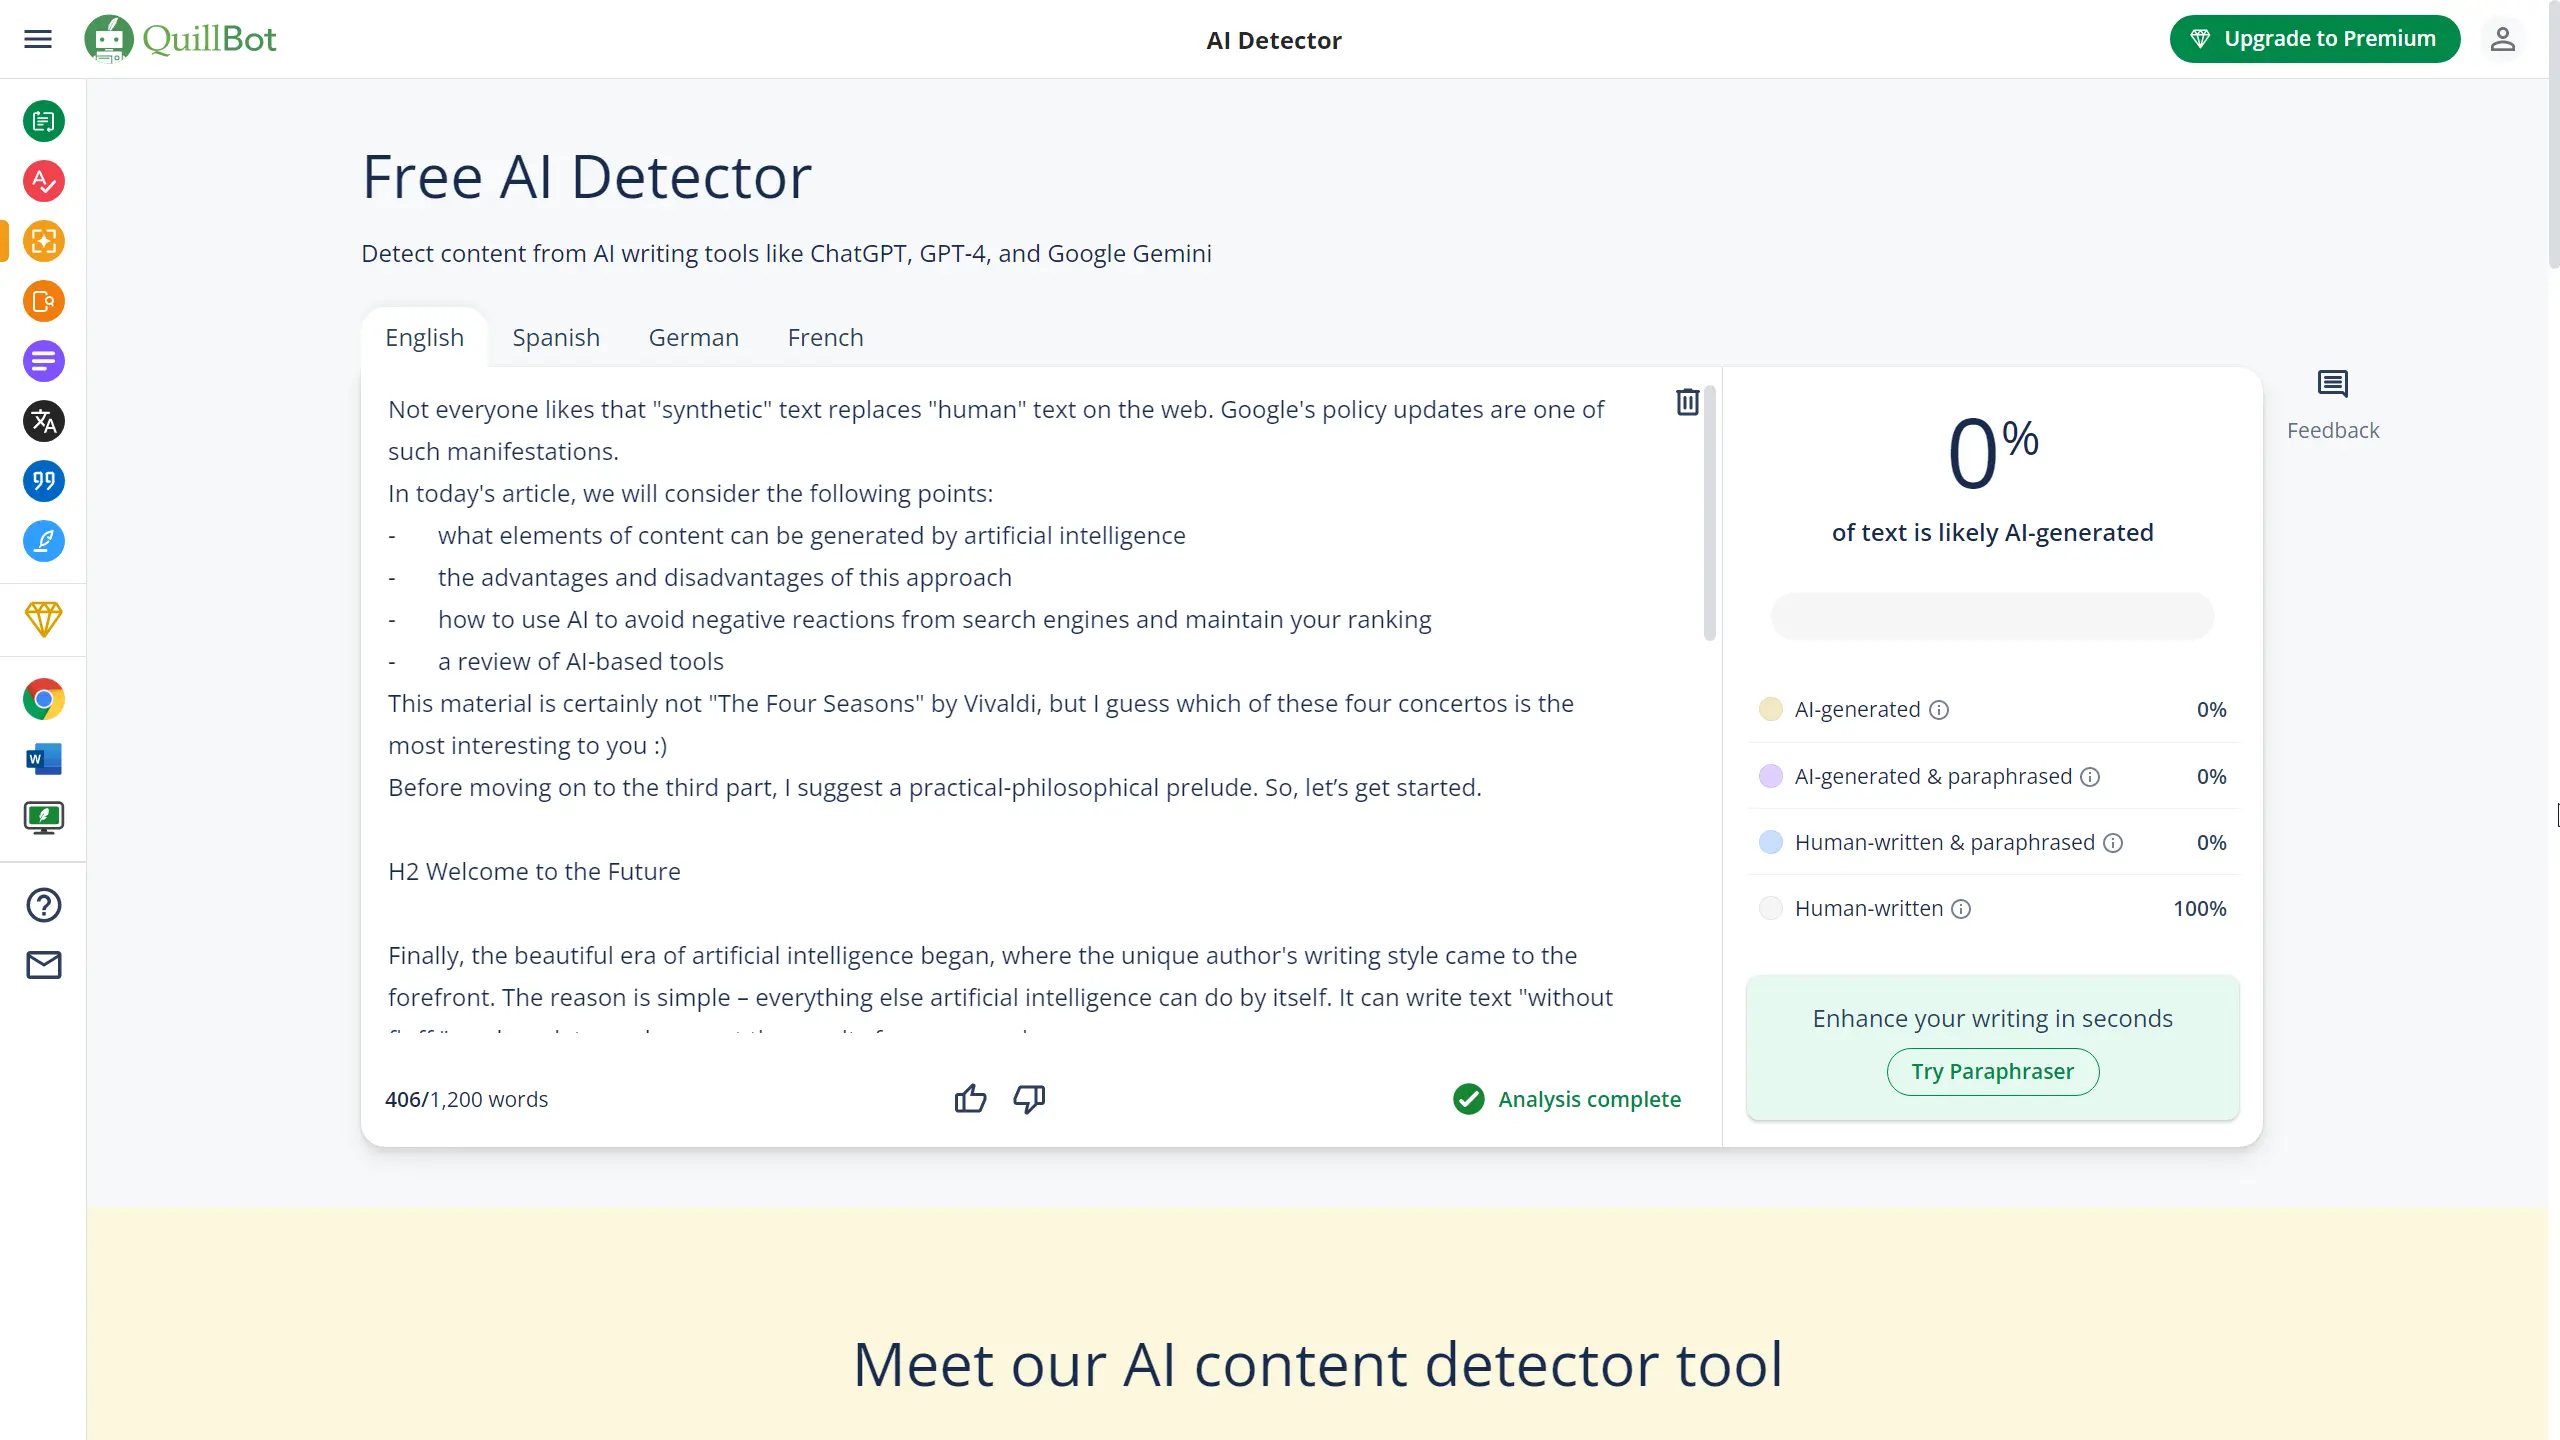Show info about Human-written category
Viewport: 2560px width, 1440px height.
(x=1961, y=909)
